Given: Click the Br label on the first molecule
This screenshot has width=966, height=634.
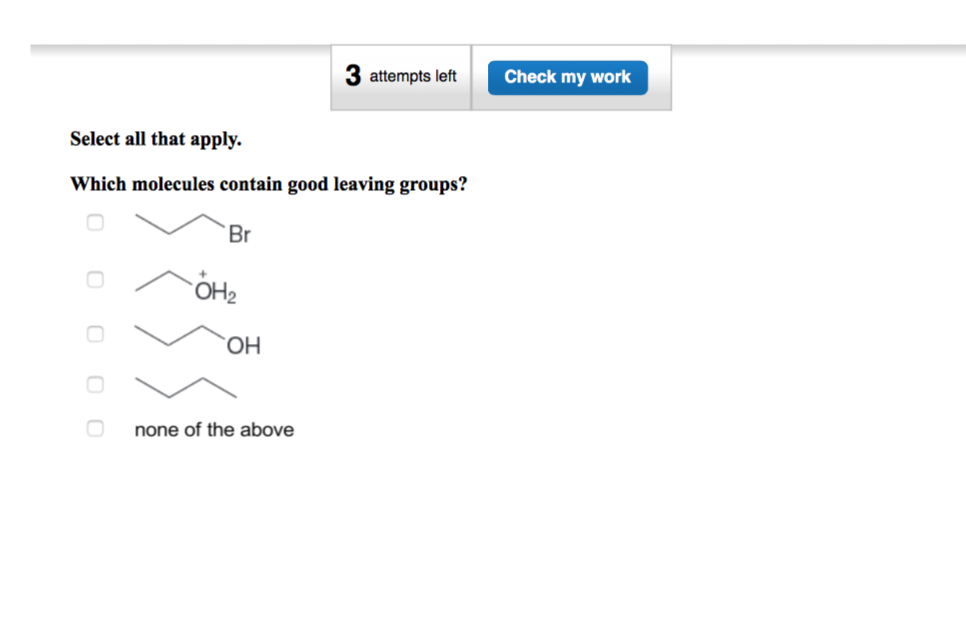Looking at the screenshot, I should tap(240, 235).
